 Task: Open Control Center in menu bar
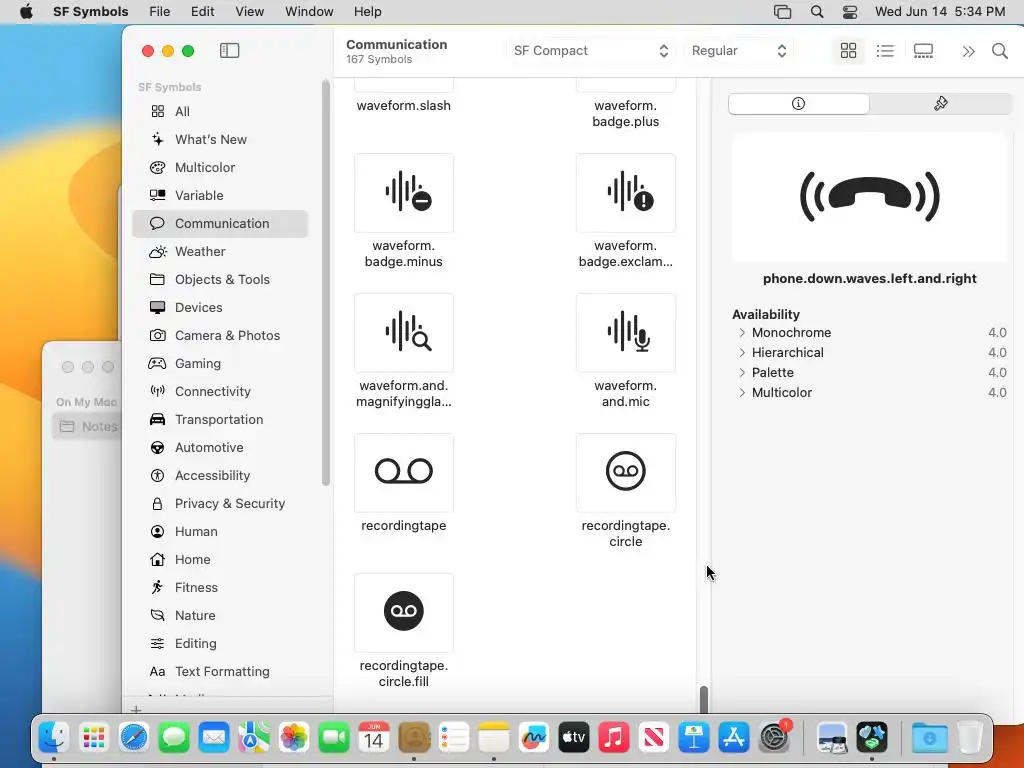[x=850, y=12]
